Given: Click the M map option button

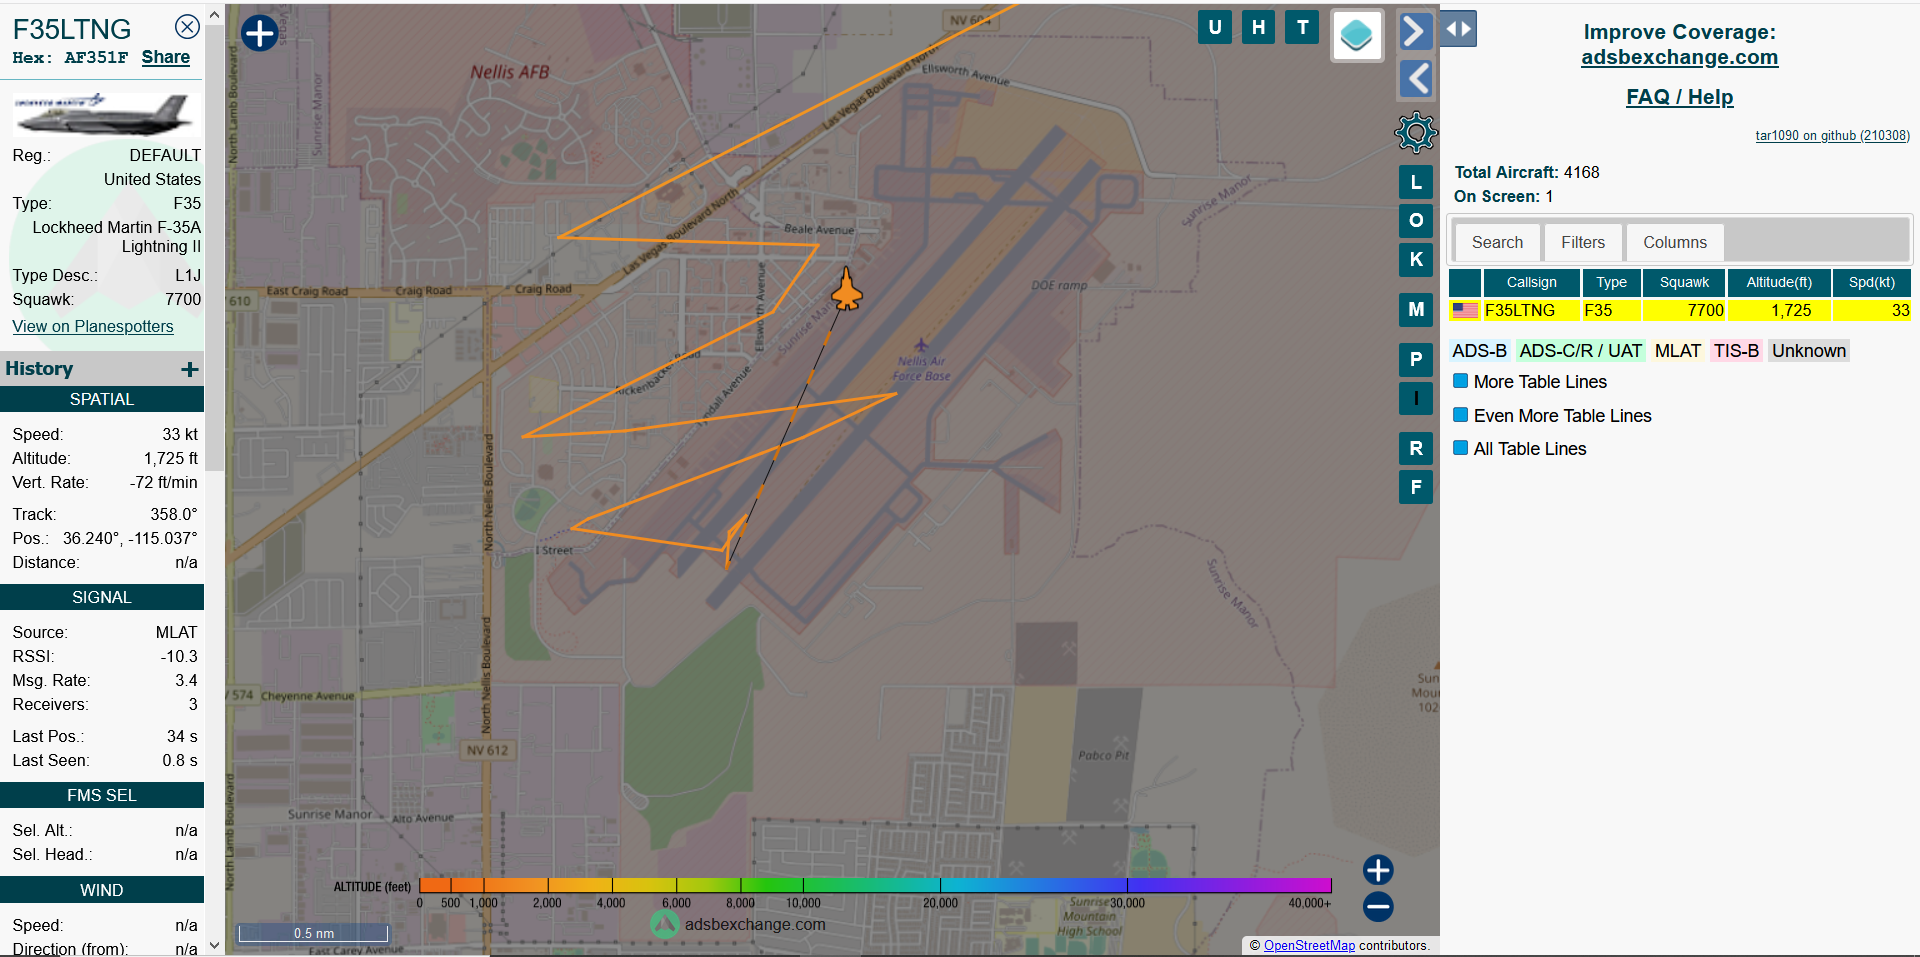Looking at the screenshot, I should [x=1416, y=310].
